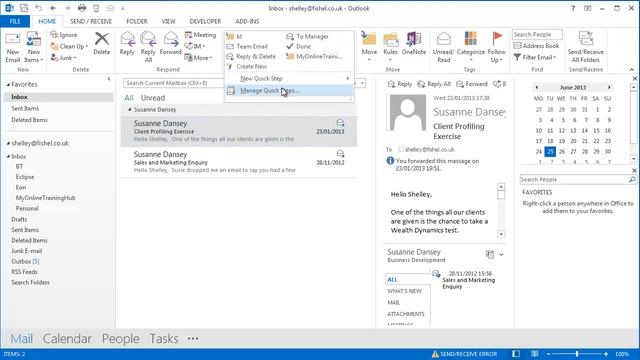The width and height of the screenshot is (640, 360).
Task: Open the Filter Email dropdown
Action: [535, 57]
